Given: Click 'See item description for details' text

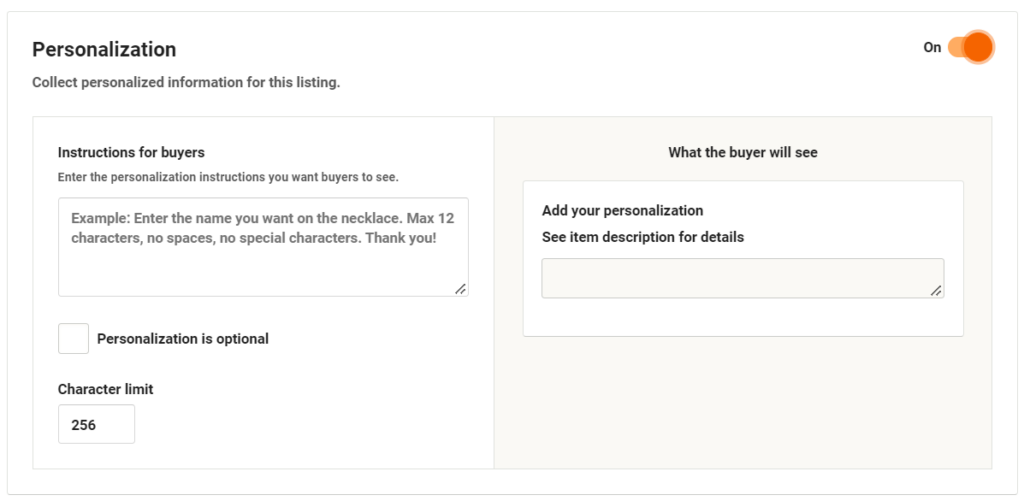Looking at the screenshot, I should click(x=642, y=237).
